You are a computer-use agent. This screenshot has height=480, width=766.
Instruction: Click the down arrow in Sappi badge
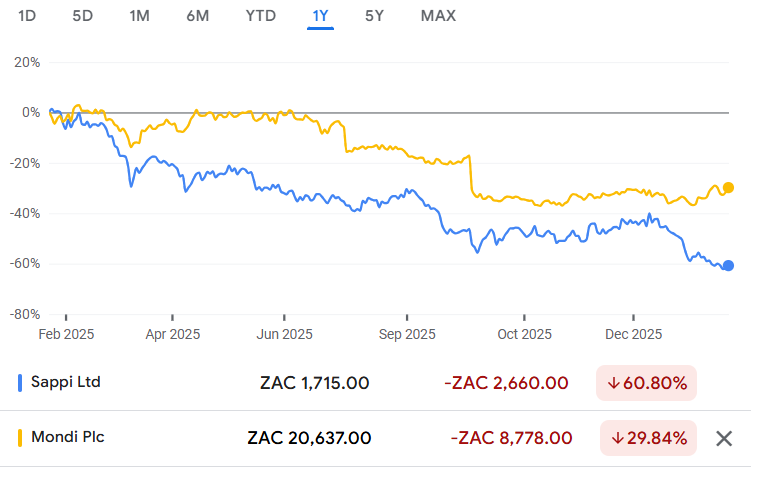click(x=614, y=383)
